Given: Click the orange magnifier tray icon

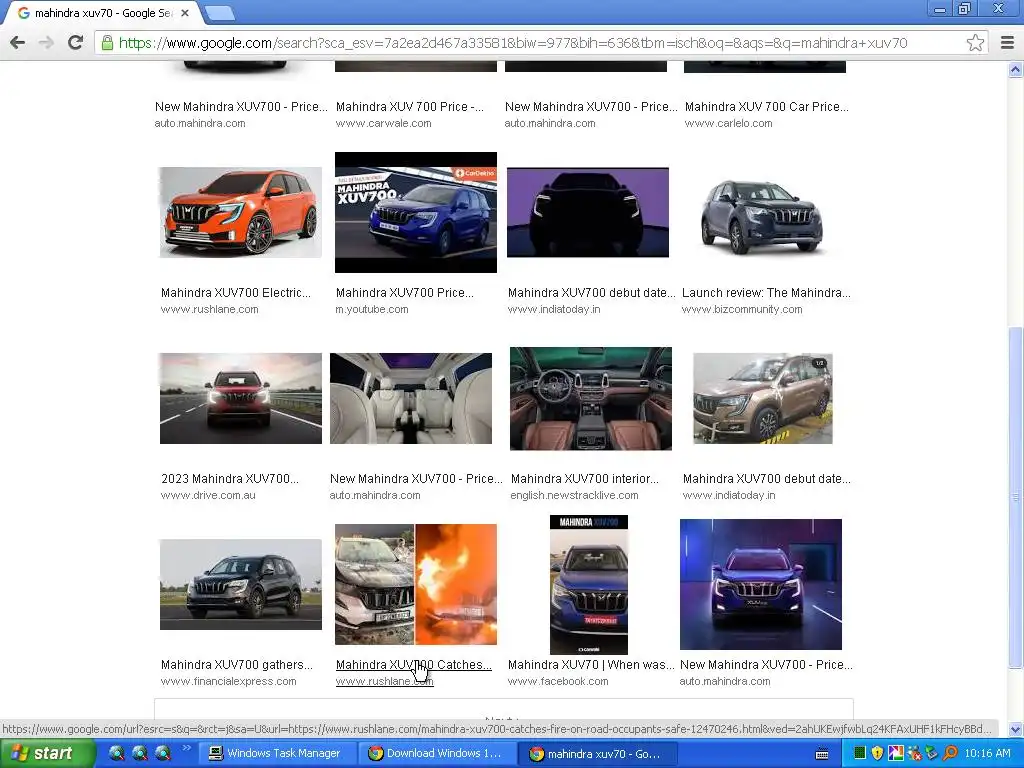Looking at the screenshot, I should [950, 753].
